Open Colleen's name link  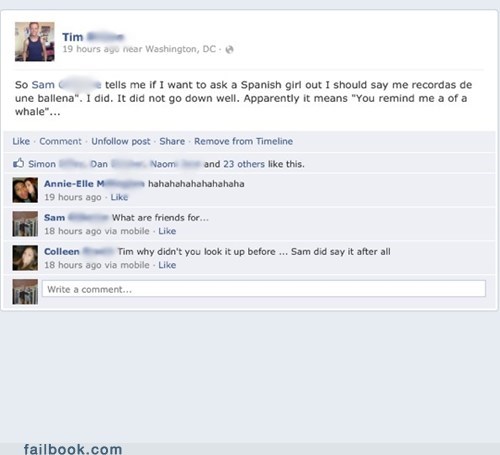tap(78, 252)
